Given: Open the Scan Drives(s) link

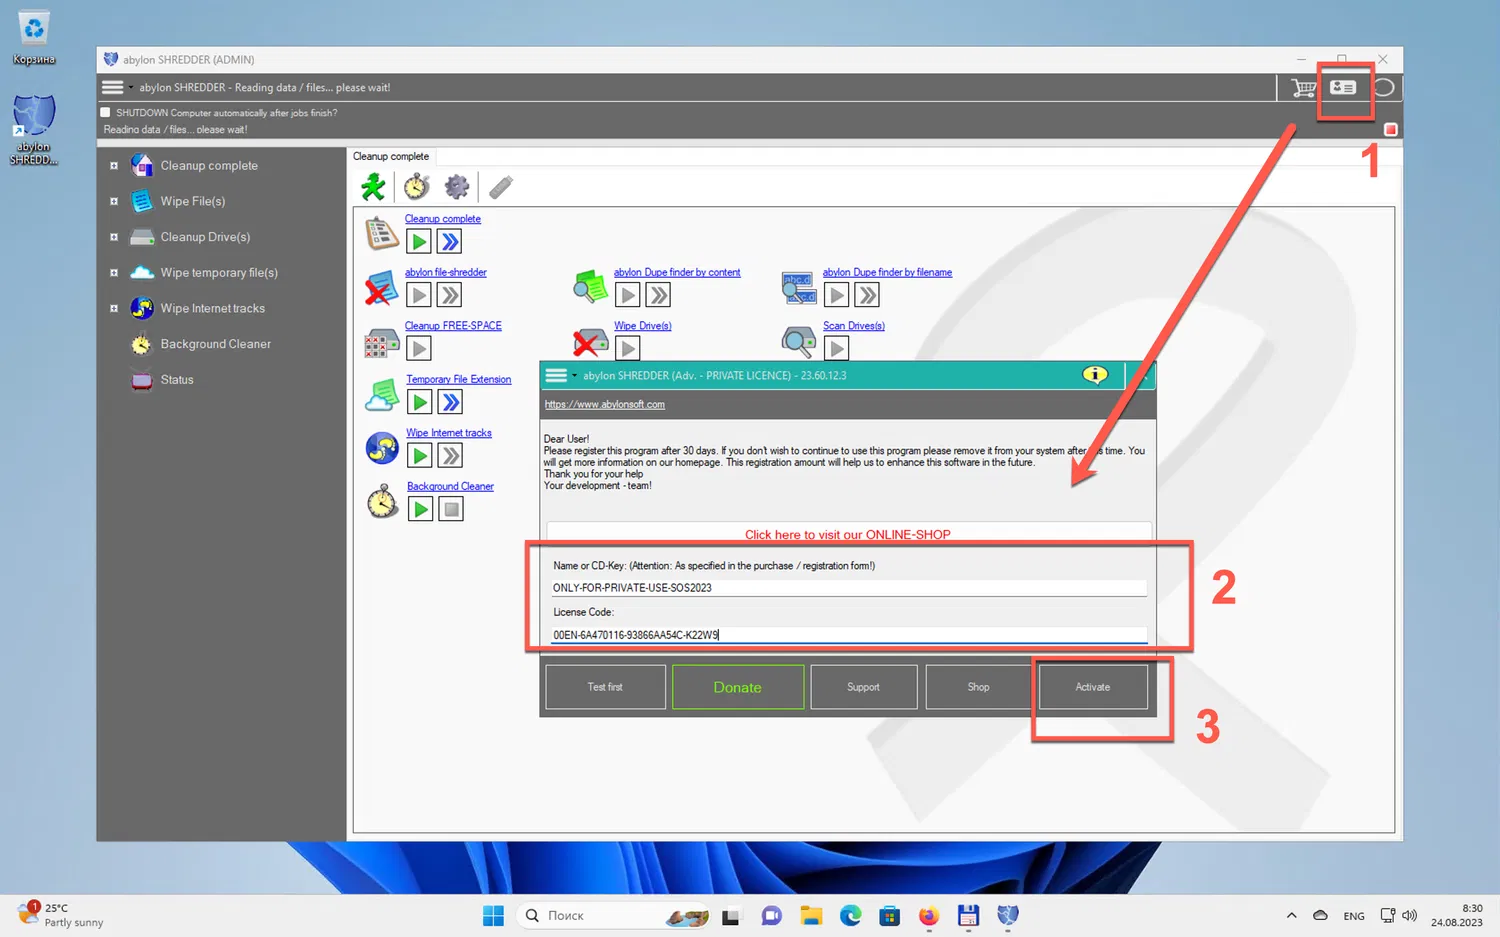Looking at the screenshot, I should click(854, 326).
